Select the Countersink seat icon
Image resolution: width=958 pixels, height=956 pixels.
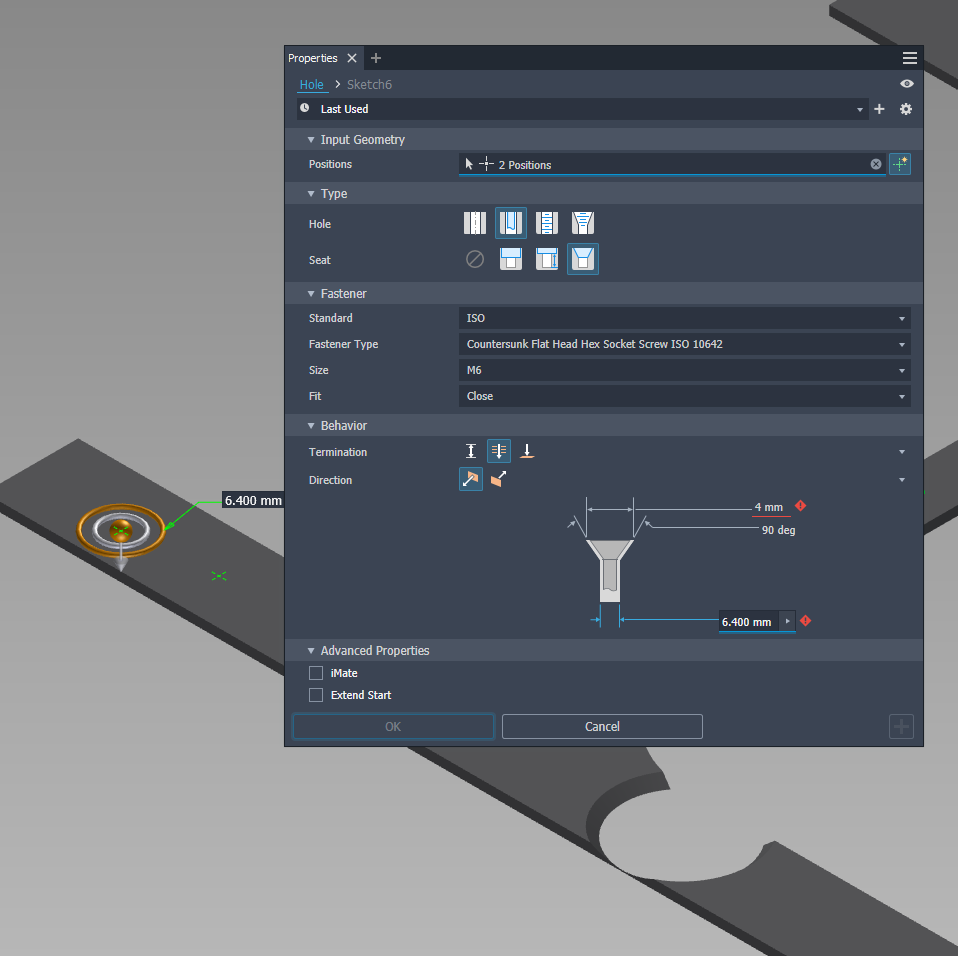coord(582,259)
